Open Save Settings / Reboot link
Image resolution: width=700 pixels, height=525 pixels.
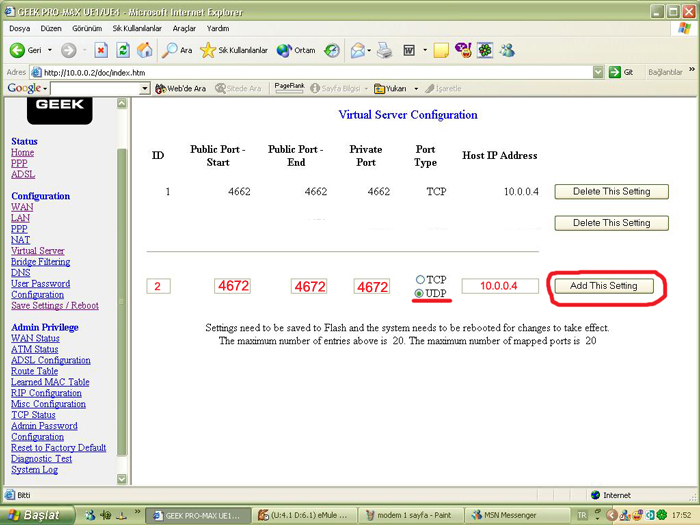(x=55, y=306)
